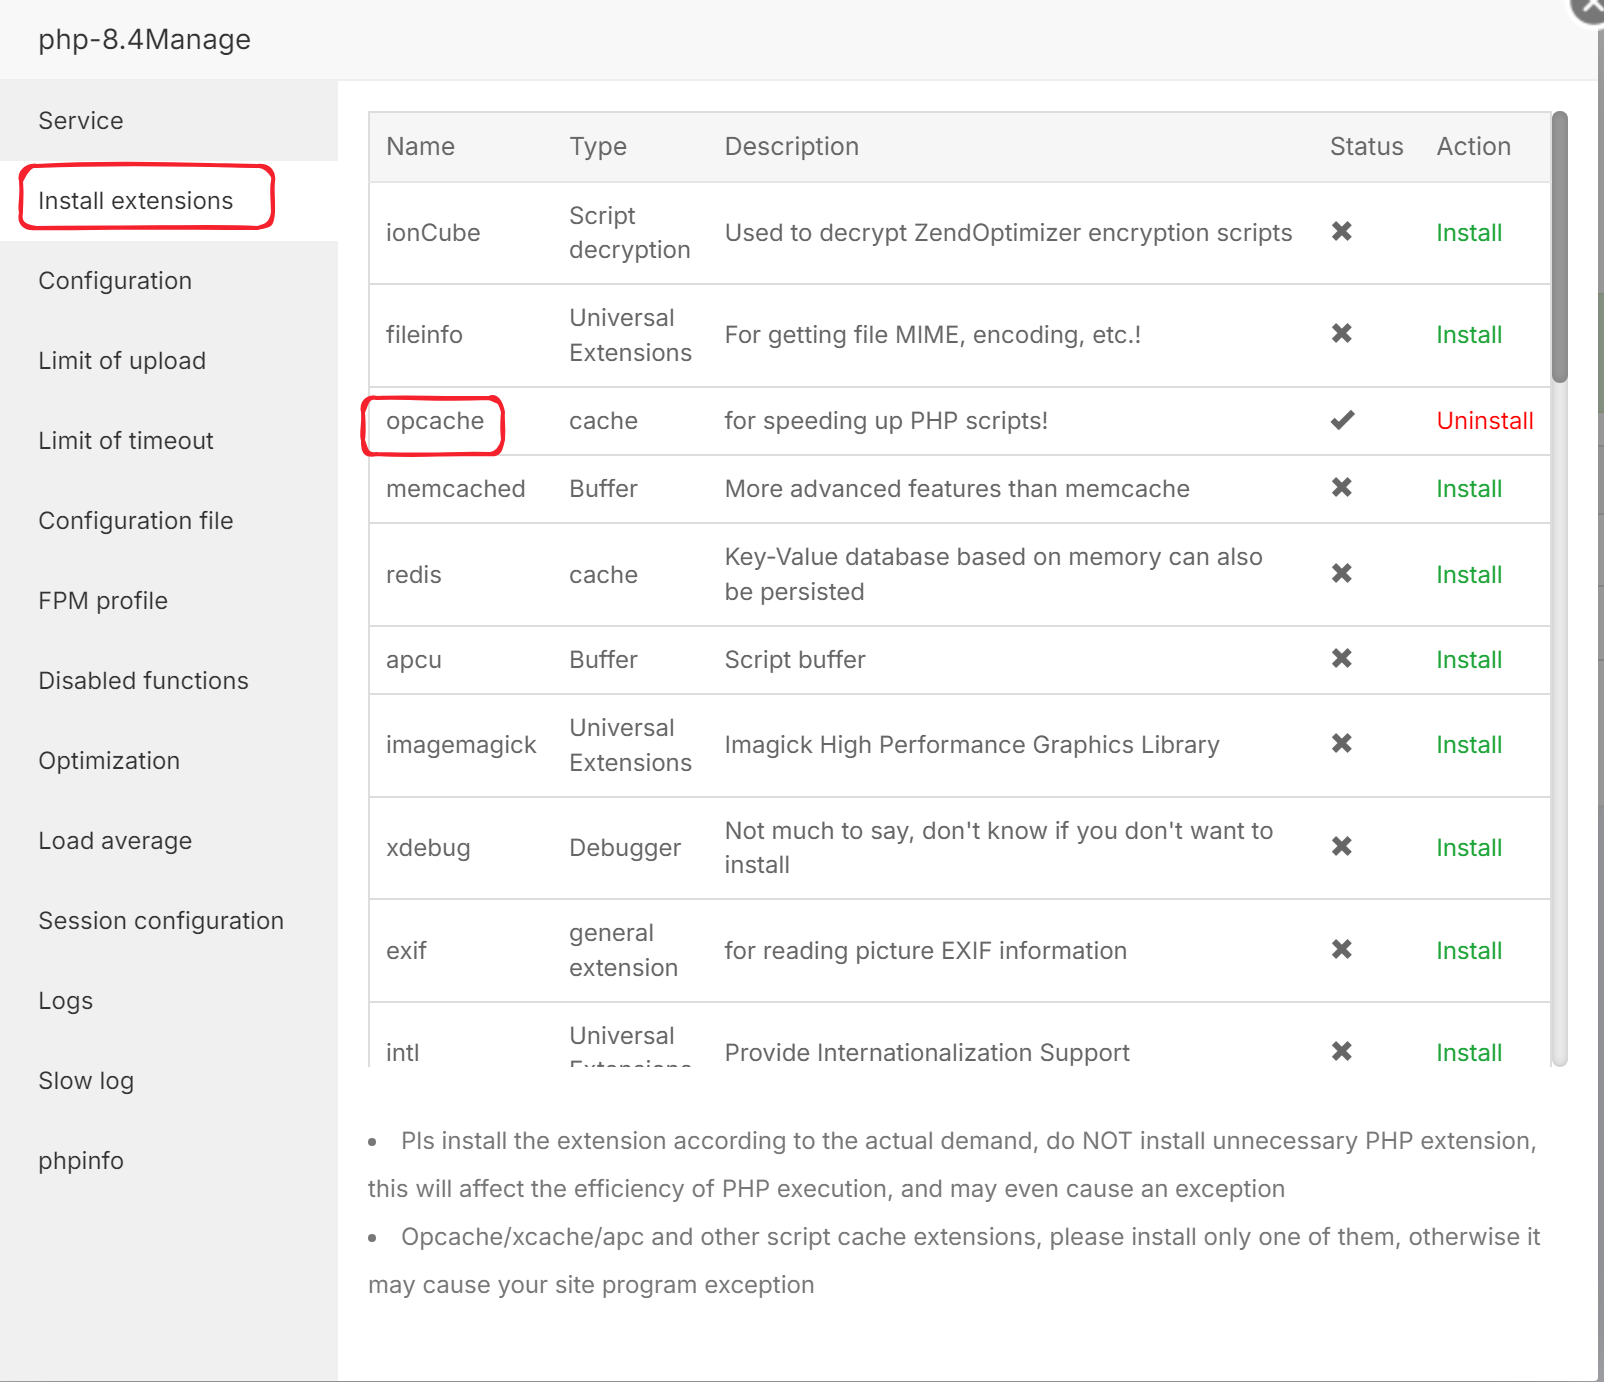1604x1382 pixels.
Task: Click the checkmark status icon for opcache
Action: coord(1342,420)
